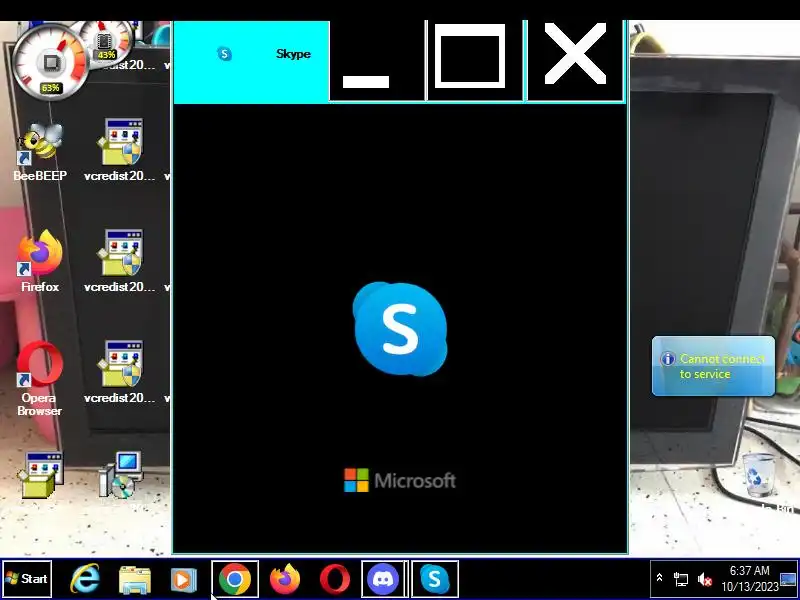Switch to Skype in the taskbar
800x600 pixels.
pos(435,579)
